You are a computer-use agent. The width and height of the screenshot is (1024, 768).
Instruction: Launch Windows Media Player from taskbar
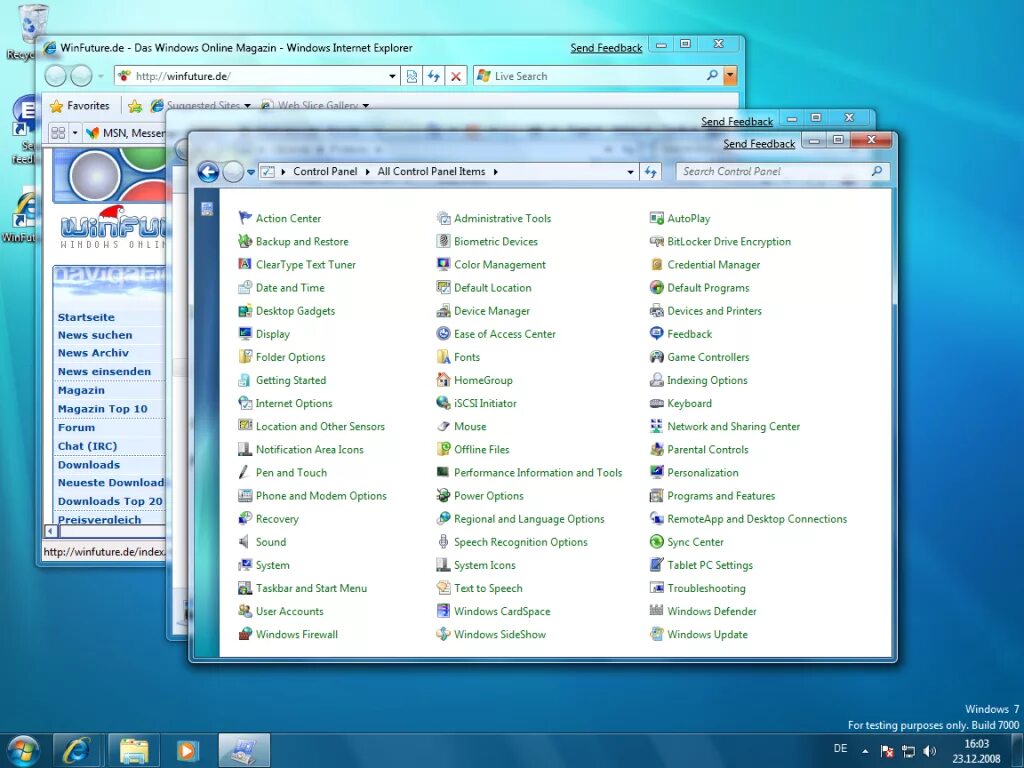pyautogui.click(x=187, y=751)
